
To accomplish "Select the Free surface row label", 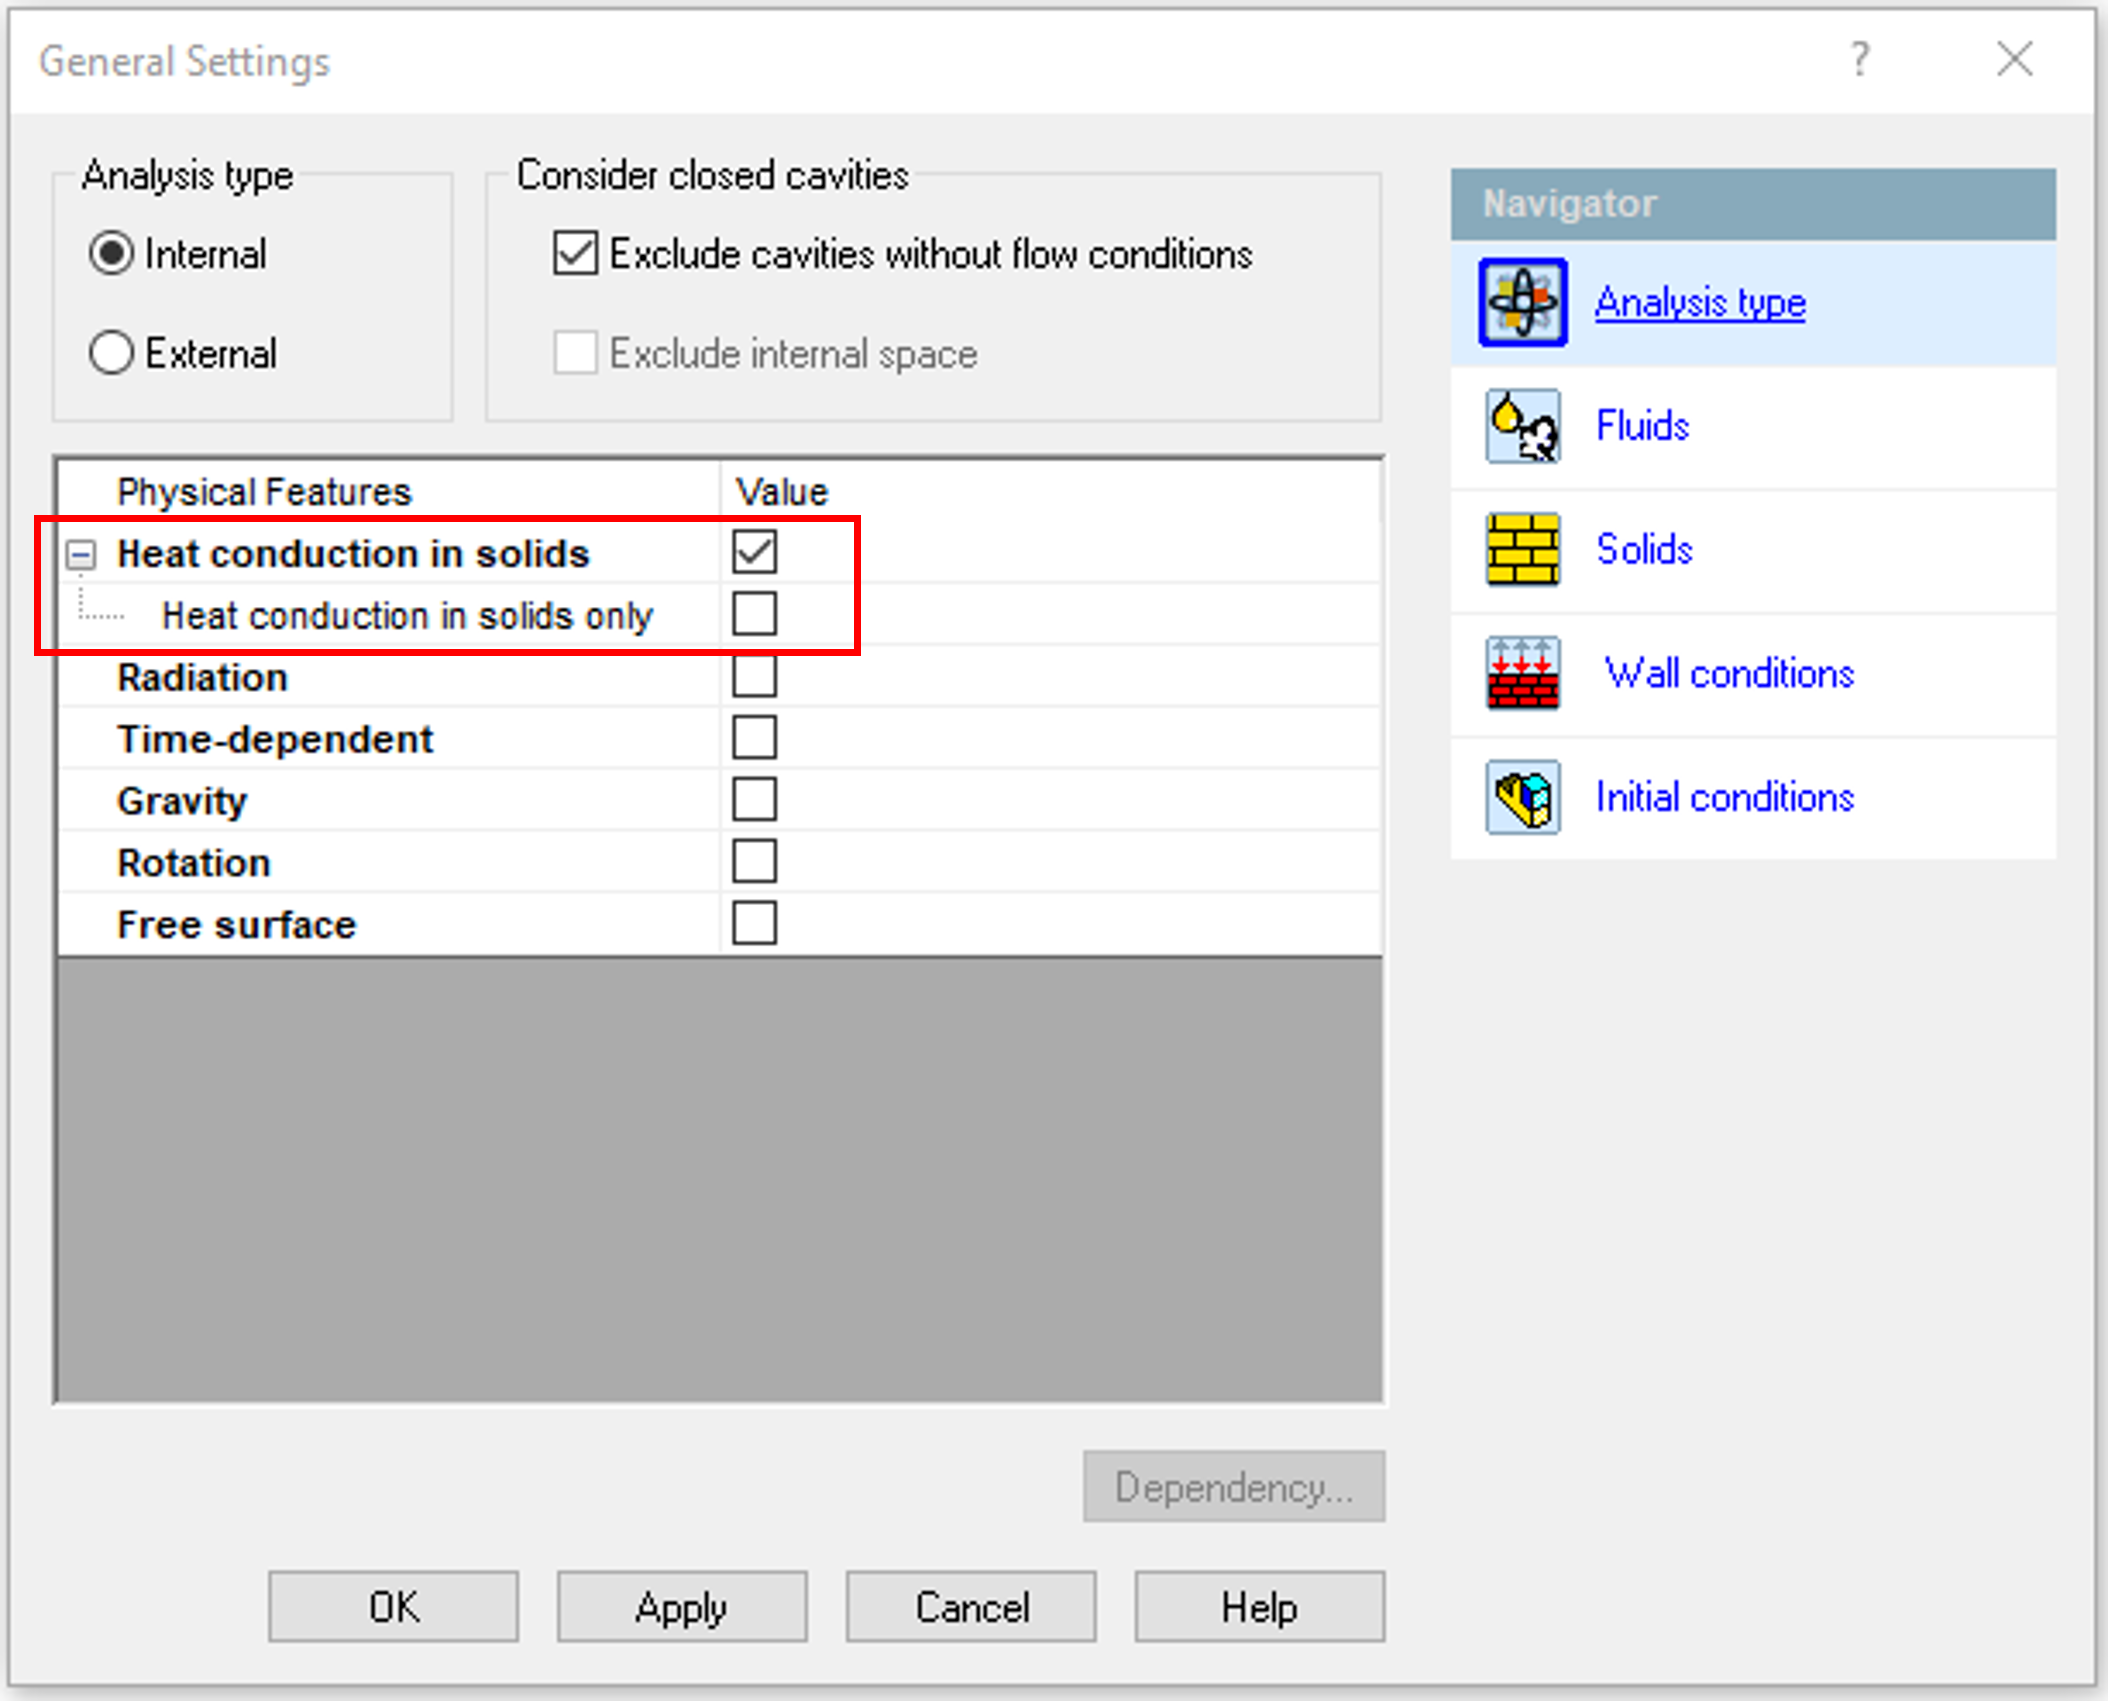I will click(236, 924).
